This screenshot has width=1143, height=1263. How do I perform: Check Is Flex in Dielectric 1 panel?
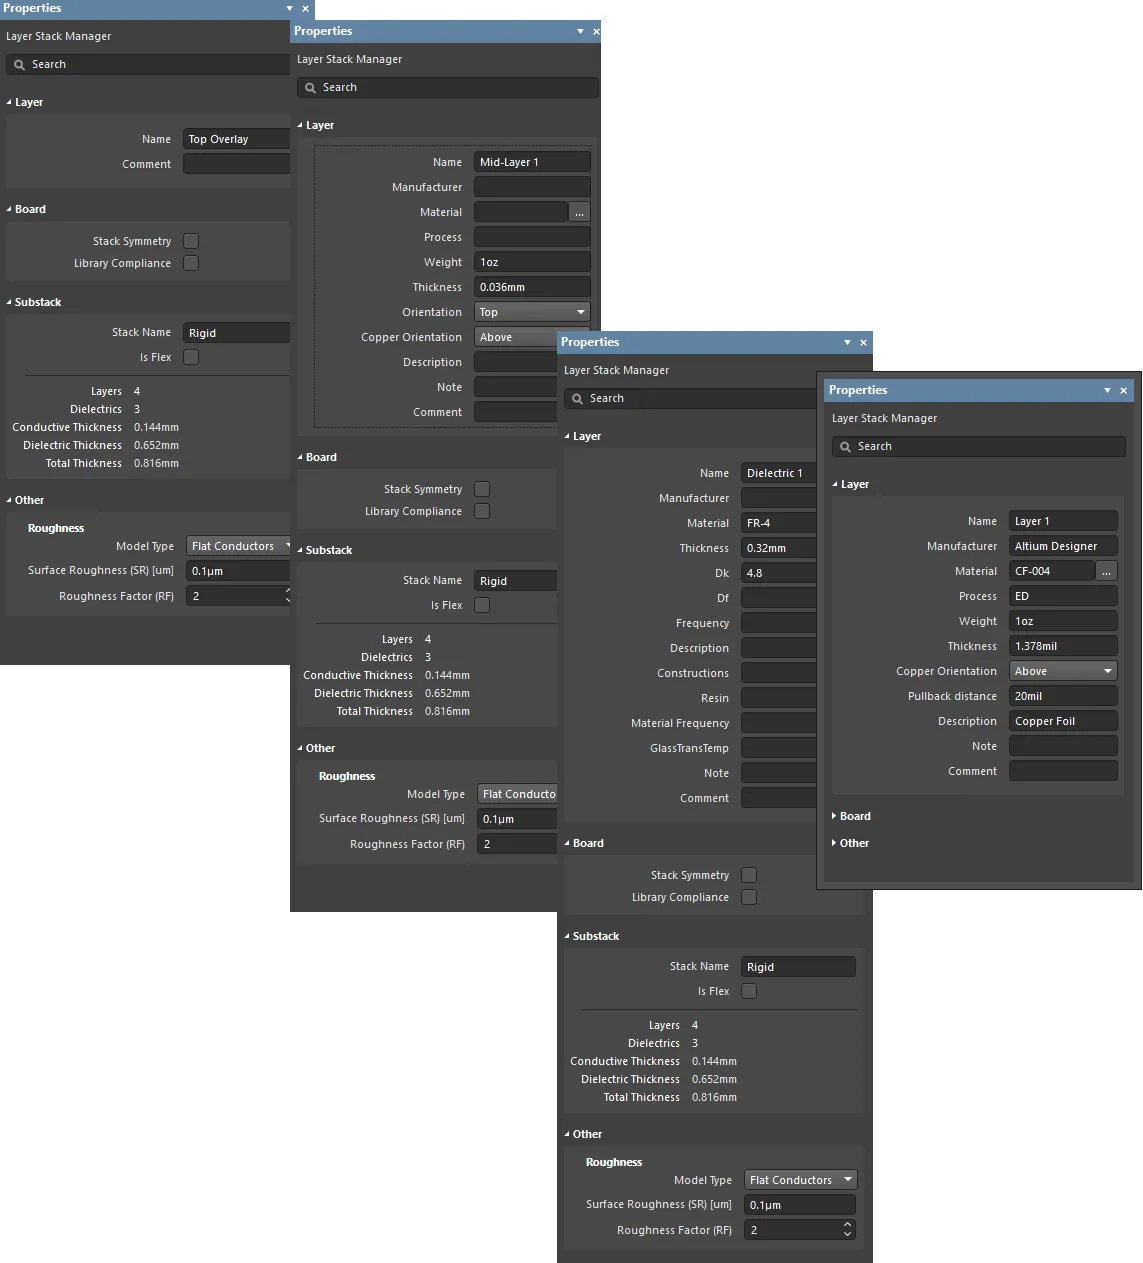749,991
